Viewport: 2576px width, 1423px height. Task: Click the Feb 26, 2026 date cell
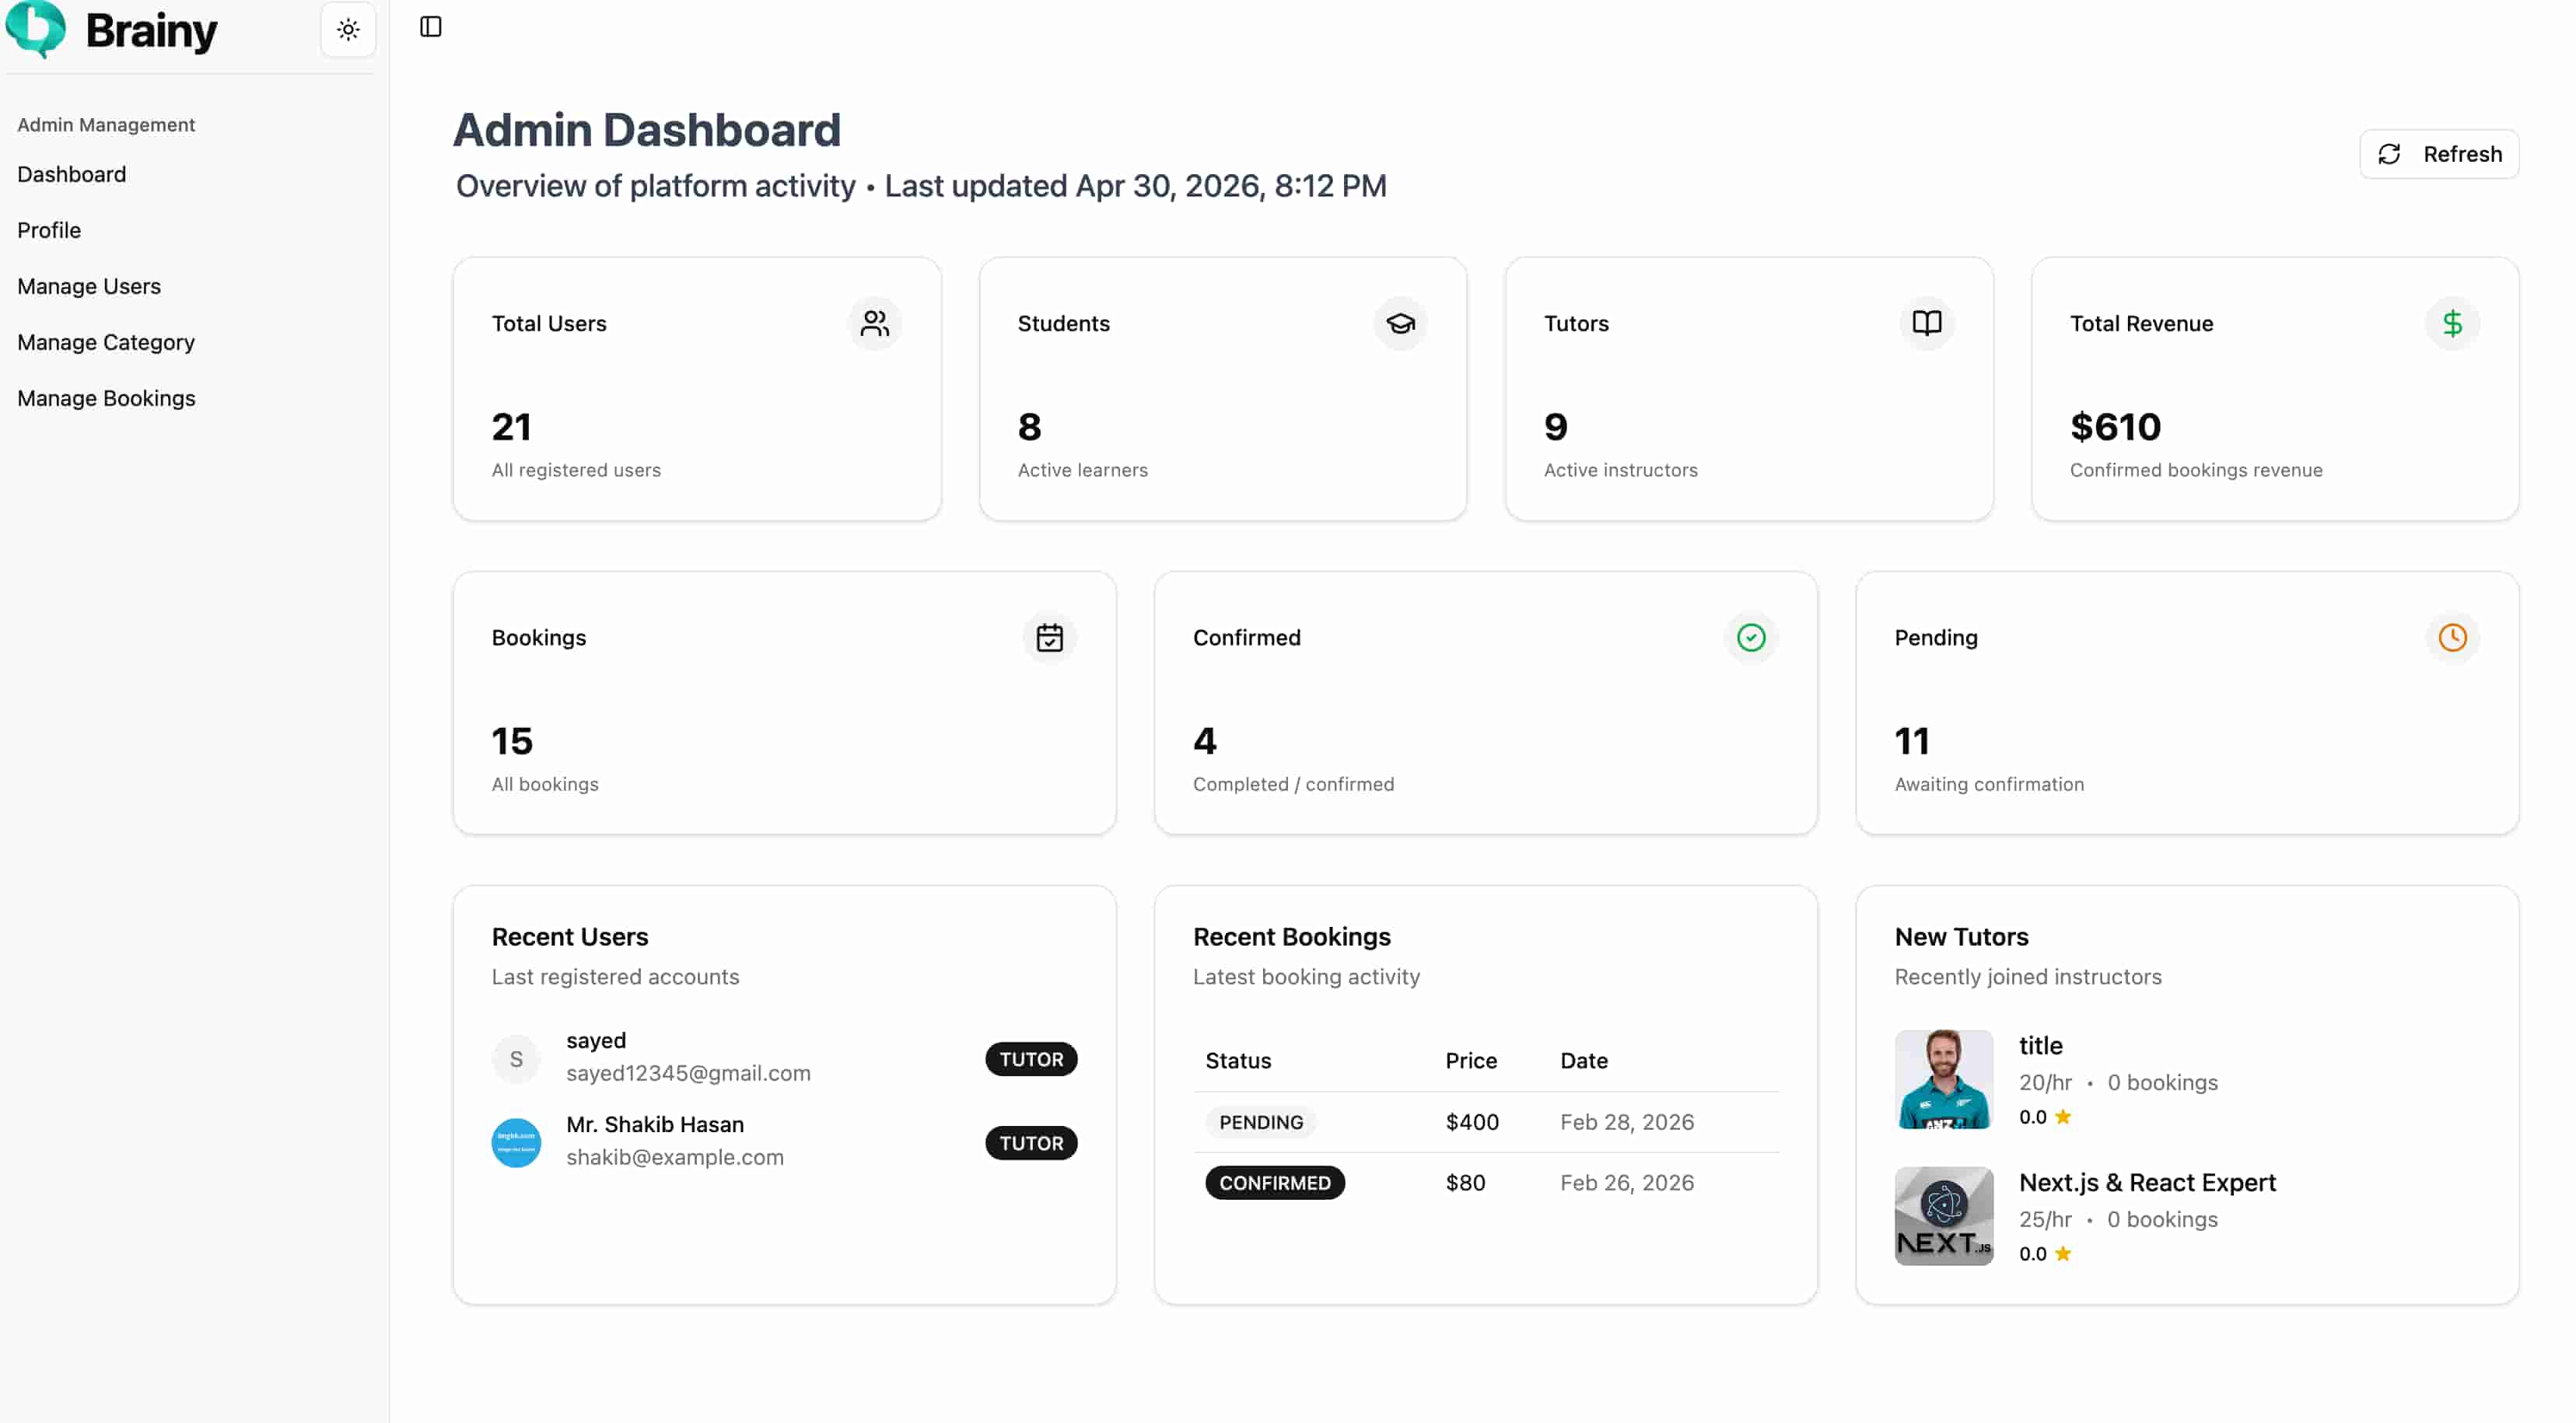point(1627,1183)
